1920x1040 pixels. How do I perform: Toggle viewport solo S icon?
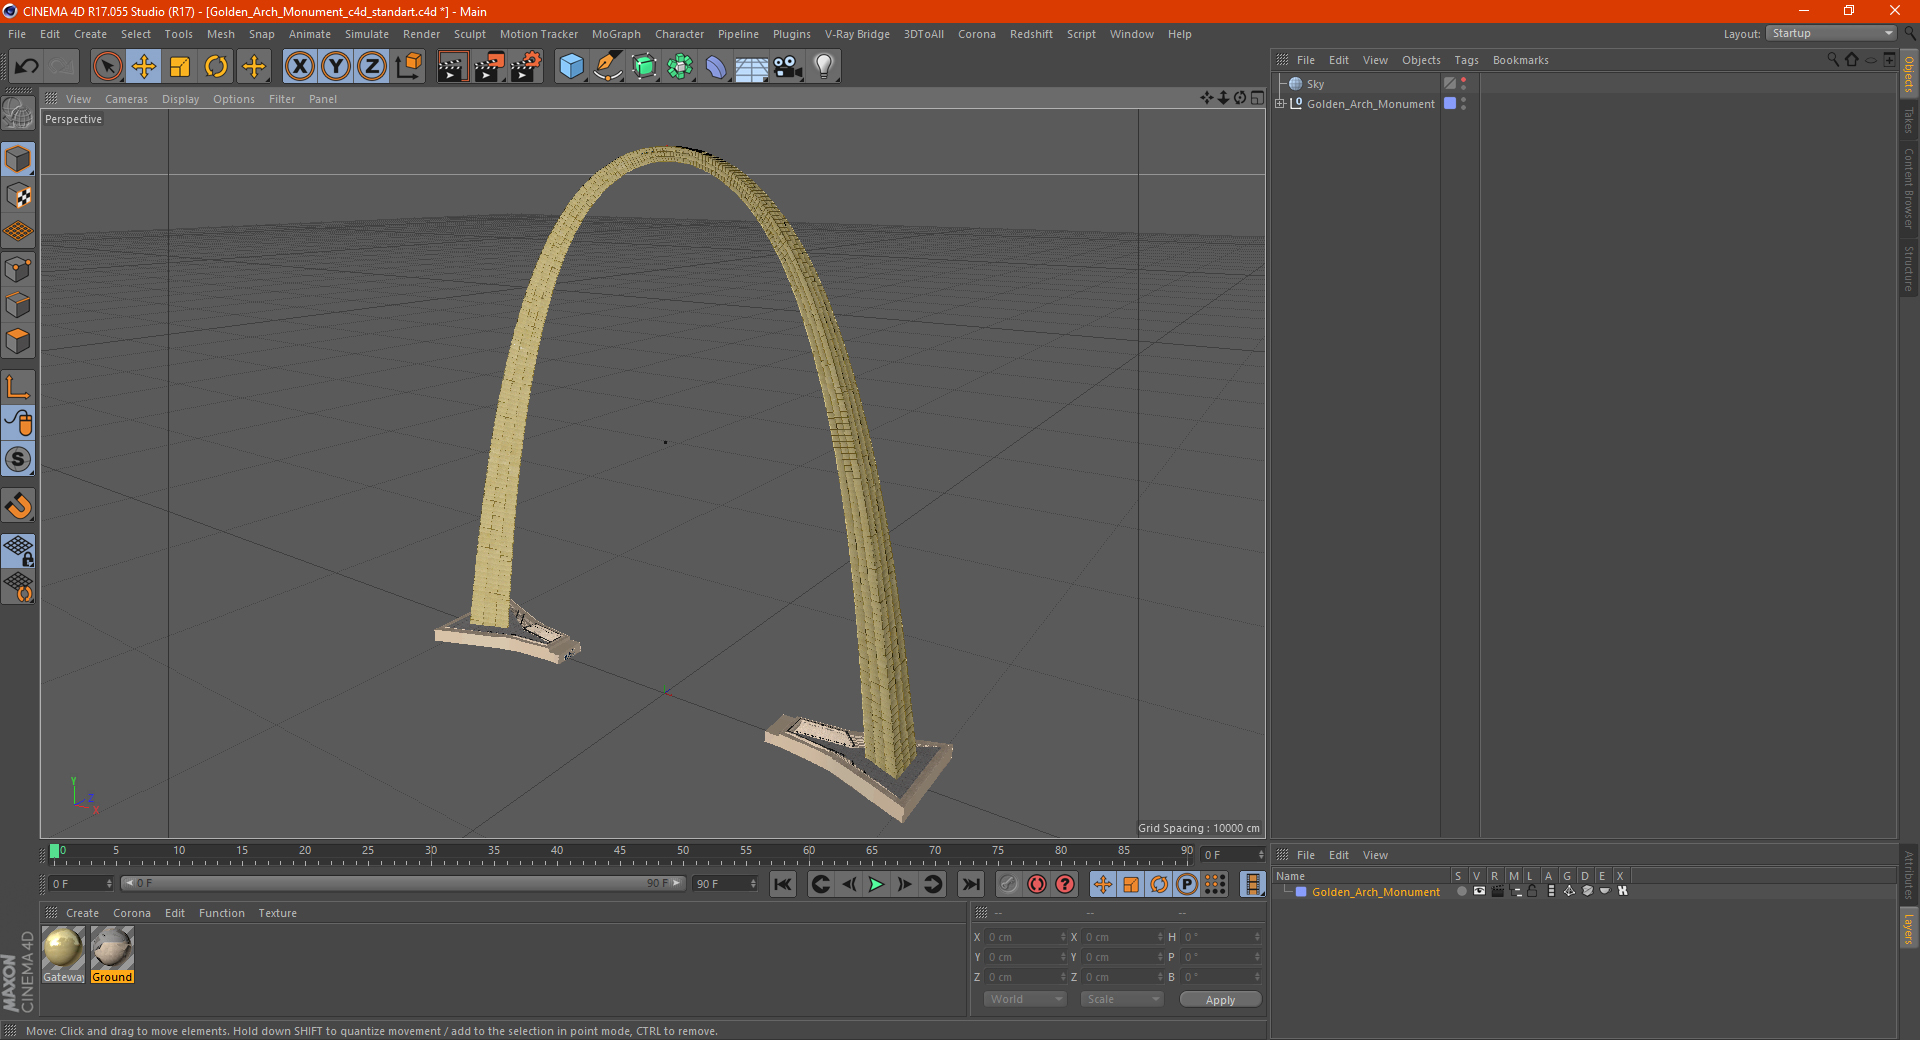click(x=19, y=460)
